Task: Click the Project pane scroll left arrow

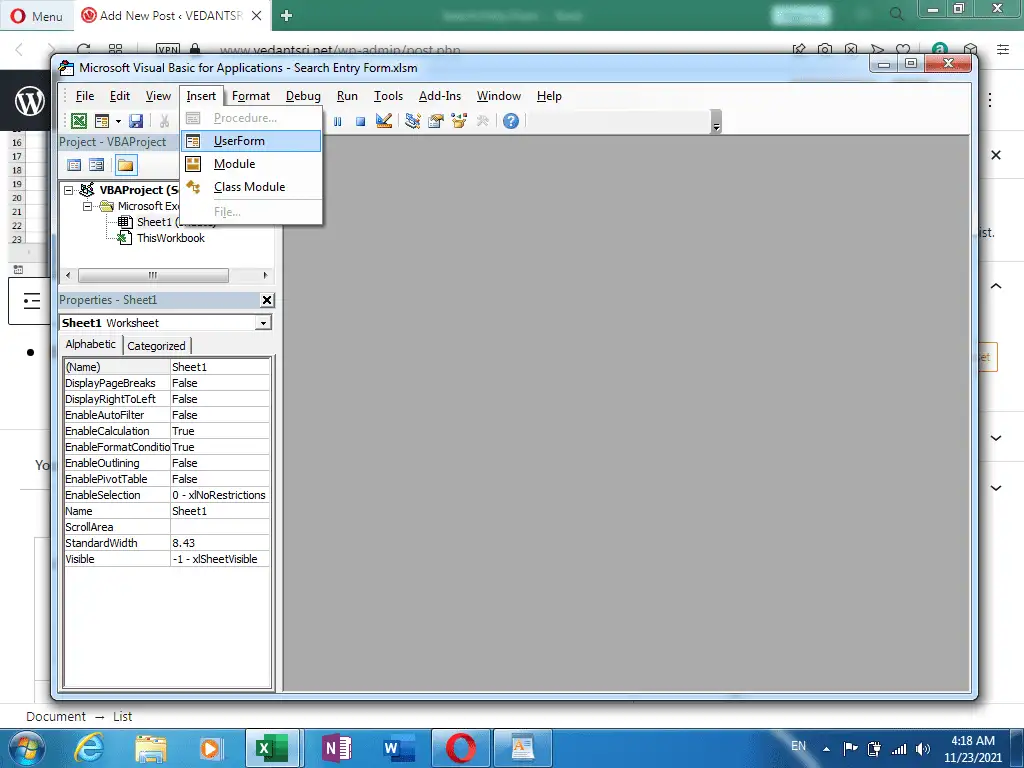Action: [68, 276]
